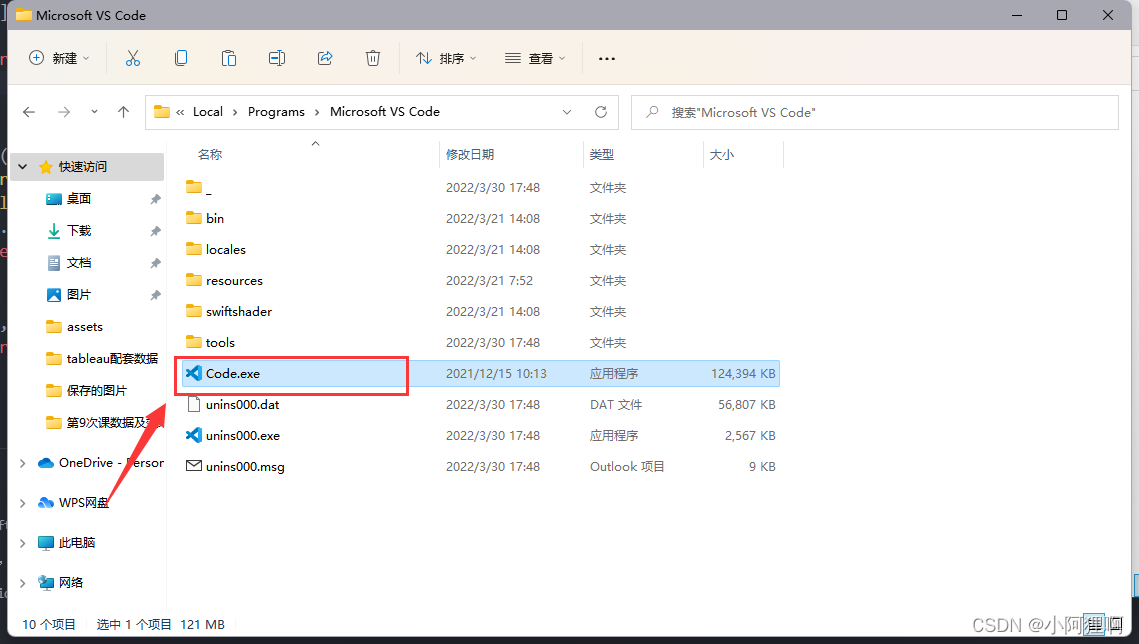
Task: Open 文档 in sidebar
Action: [78, 263]
